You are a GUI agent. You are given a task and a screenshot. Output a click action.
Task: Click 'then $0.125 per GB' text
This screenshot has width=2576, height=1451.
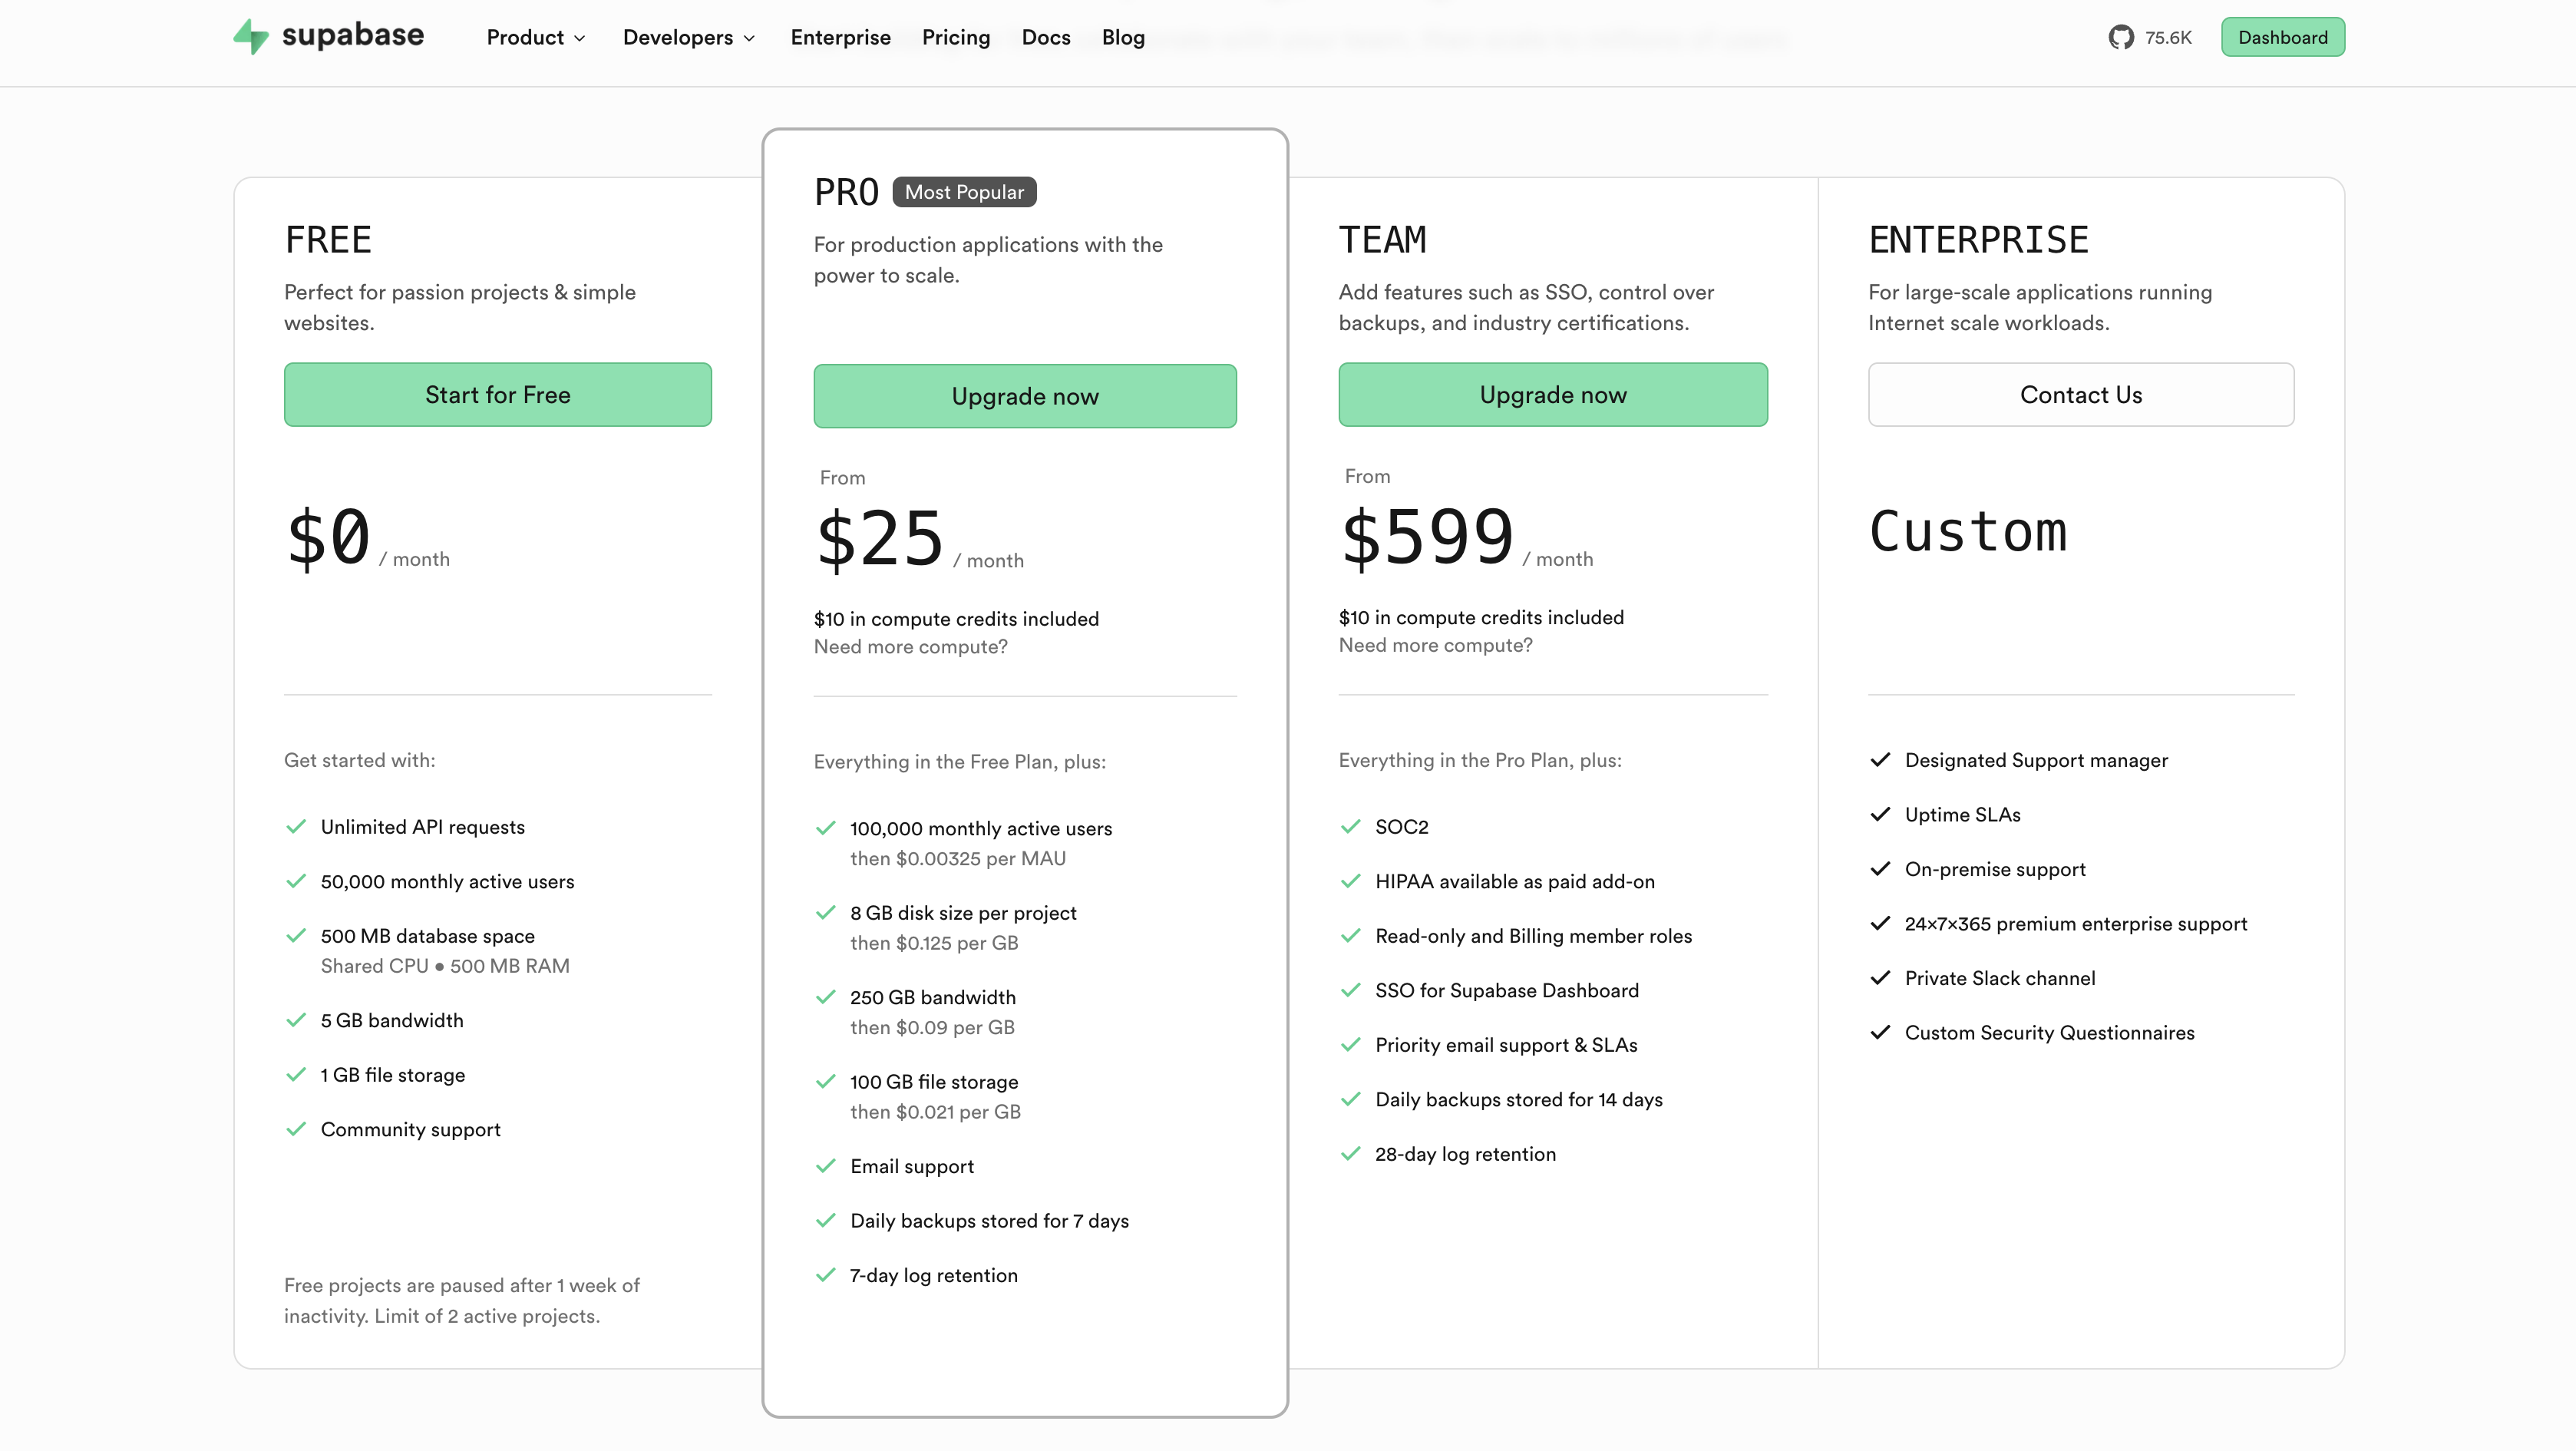934,942
